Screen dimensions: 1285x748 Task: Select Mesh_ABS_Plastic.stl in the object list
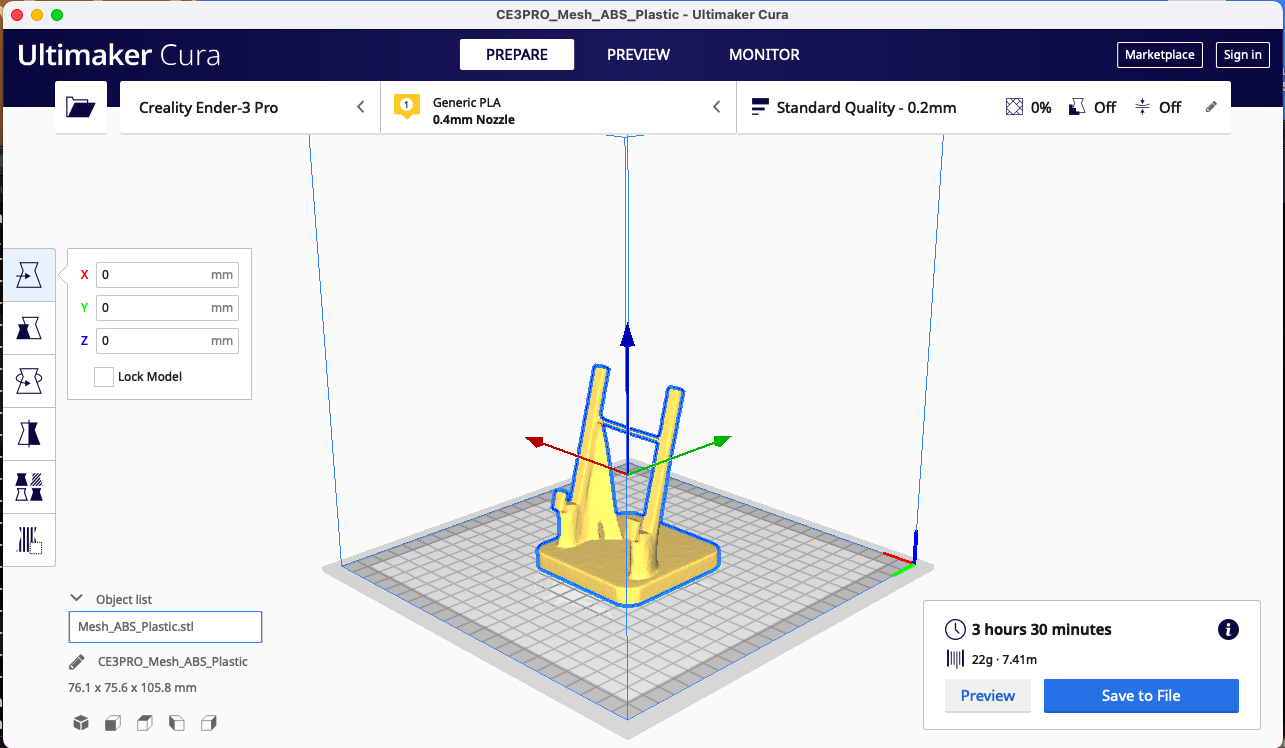(x=165, y=627)
